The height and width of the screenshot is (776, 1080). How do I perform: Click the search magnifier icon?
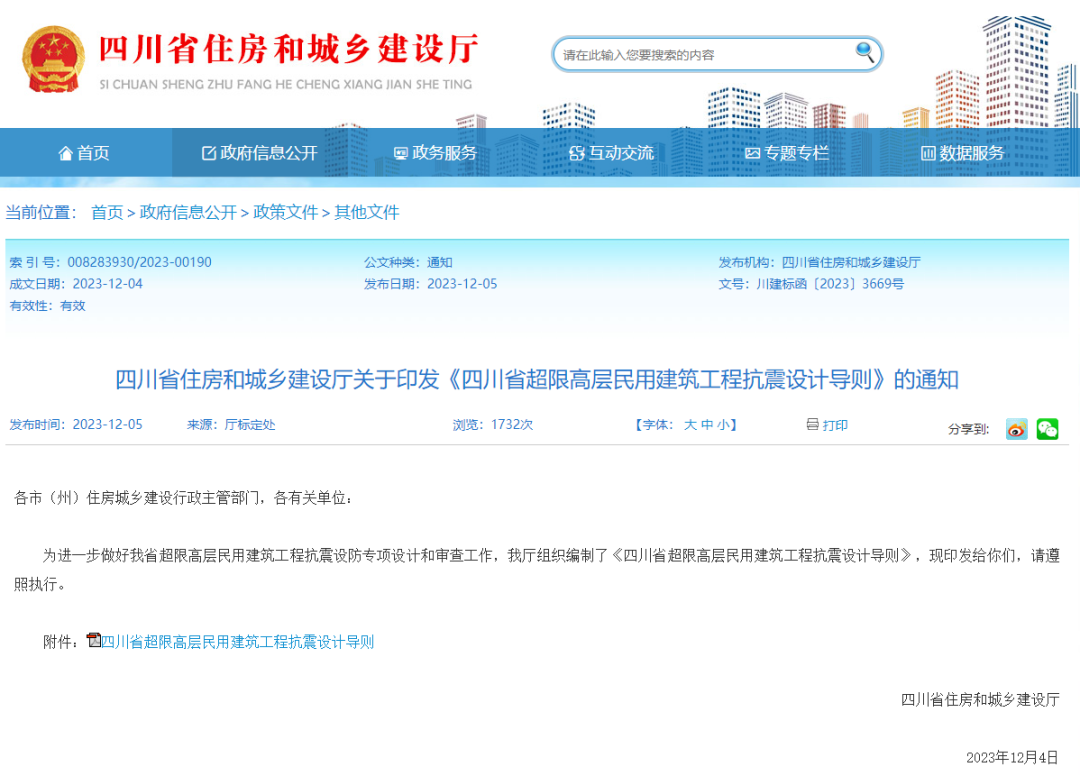pos(864,52)
